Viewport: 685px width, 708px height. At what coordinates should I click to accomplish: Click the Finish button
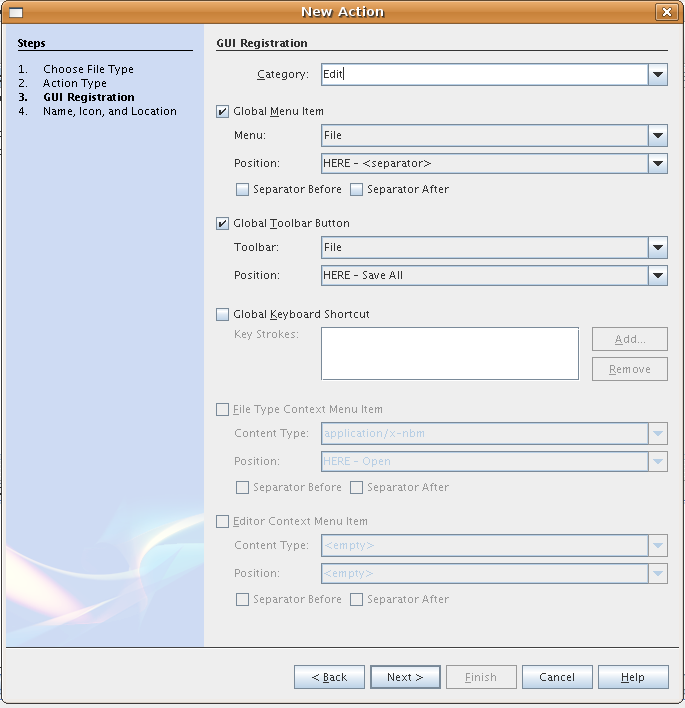[481, 677]
